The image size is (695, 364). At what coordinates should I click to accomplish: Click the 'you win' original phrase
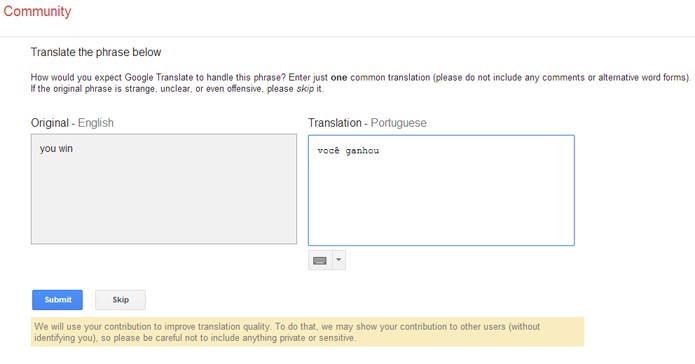point(56,149)
